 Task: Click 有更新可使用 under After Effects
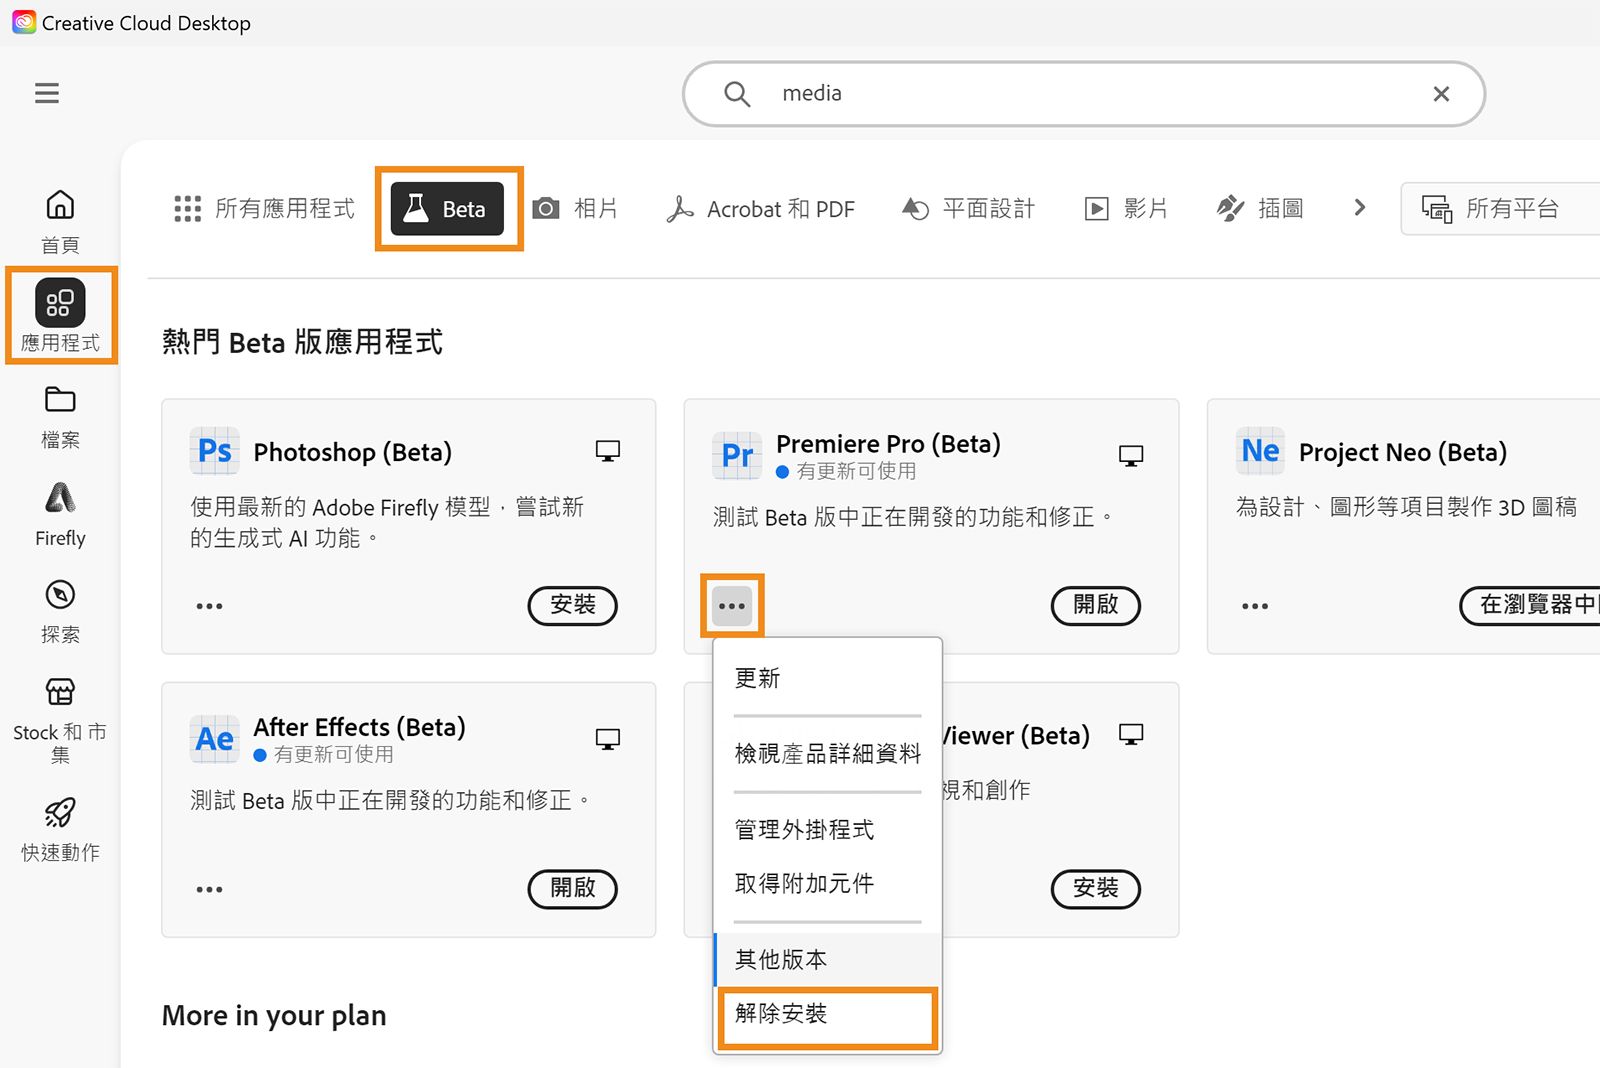click(333, 754)
